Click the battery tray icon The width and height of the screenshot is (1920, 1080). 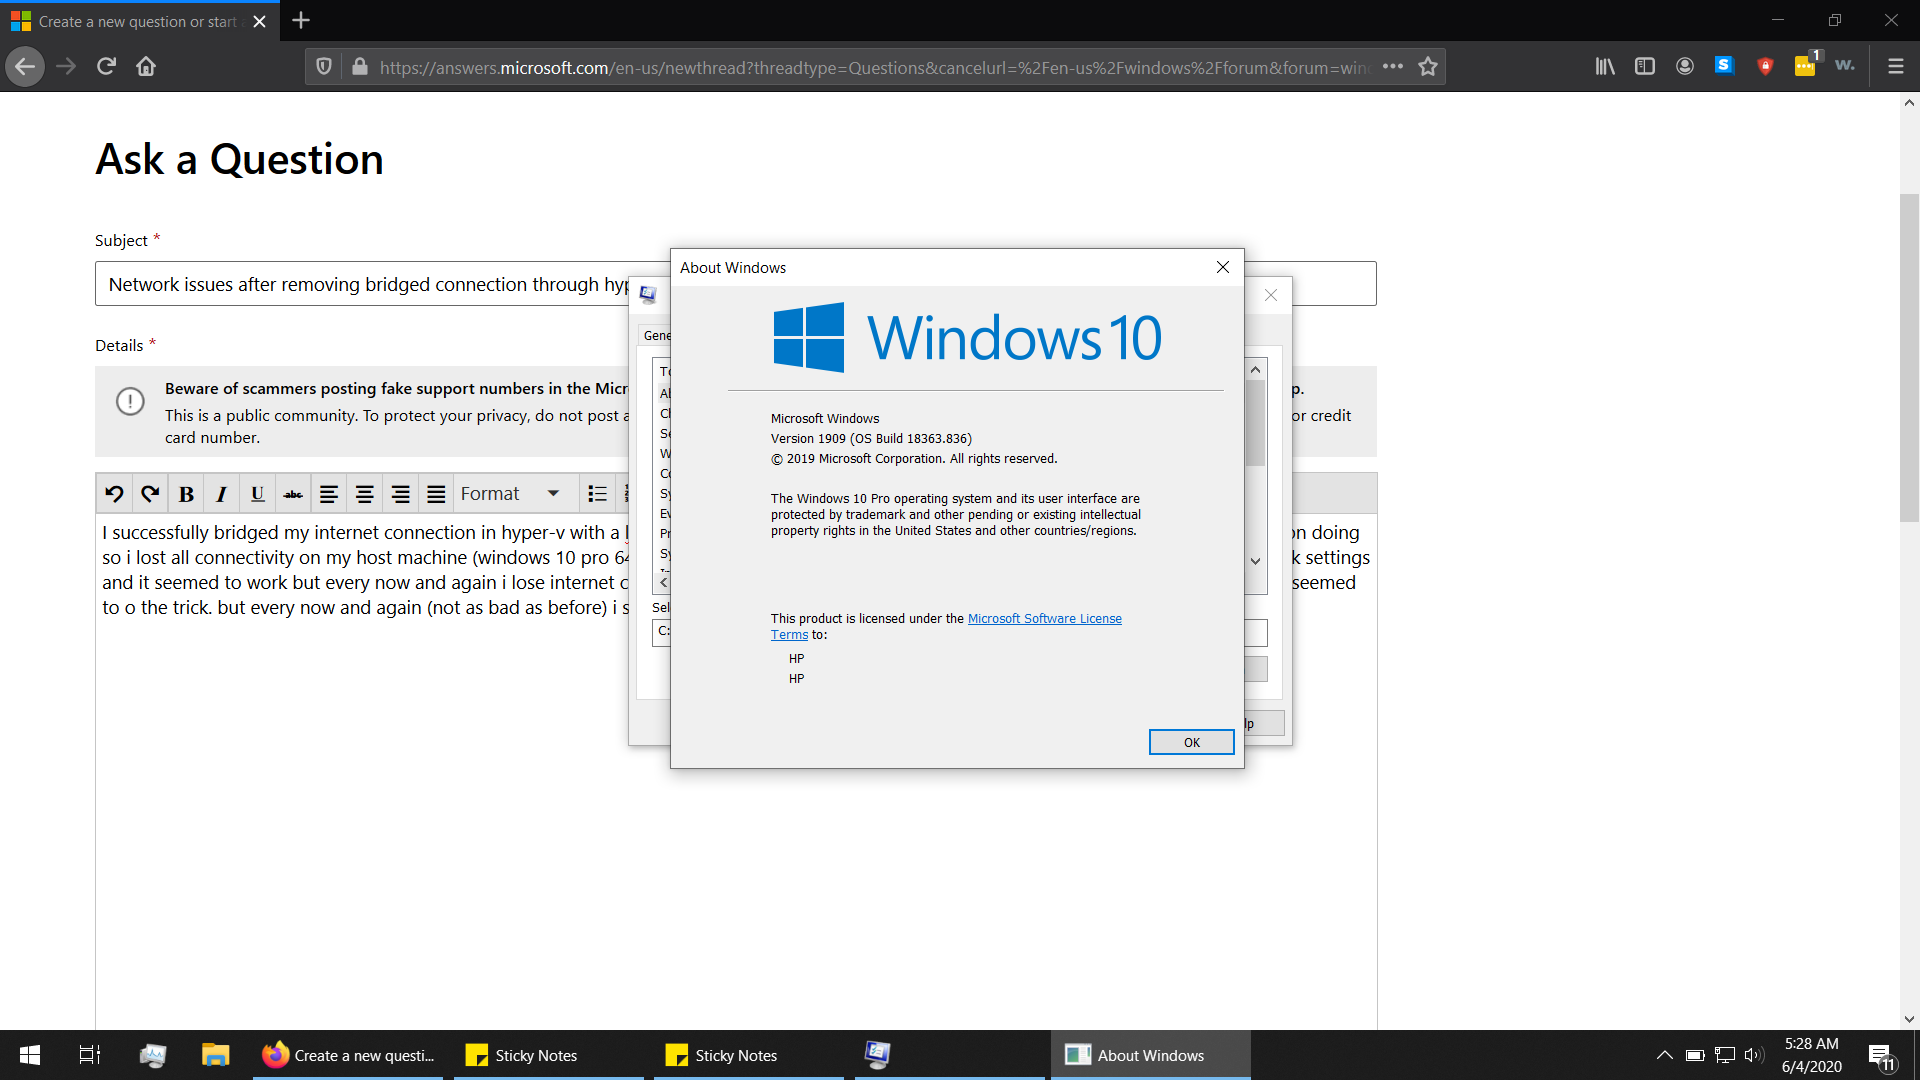point(1695,1055)
